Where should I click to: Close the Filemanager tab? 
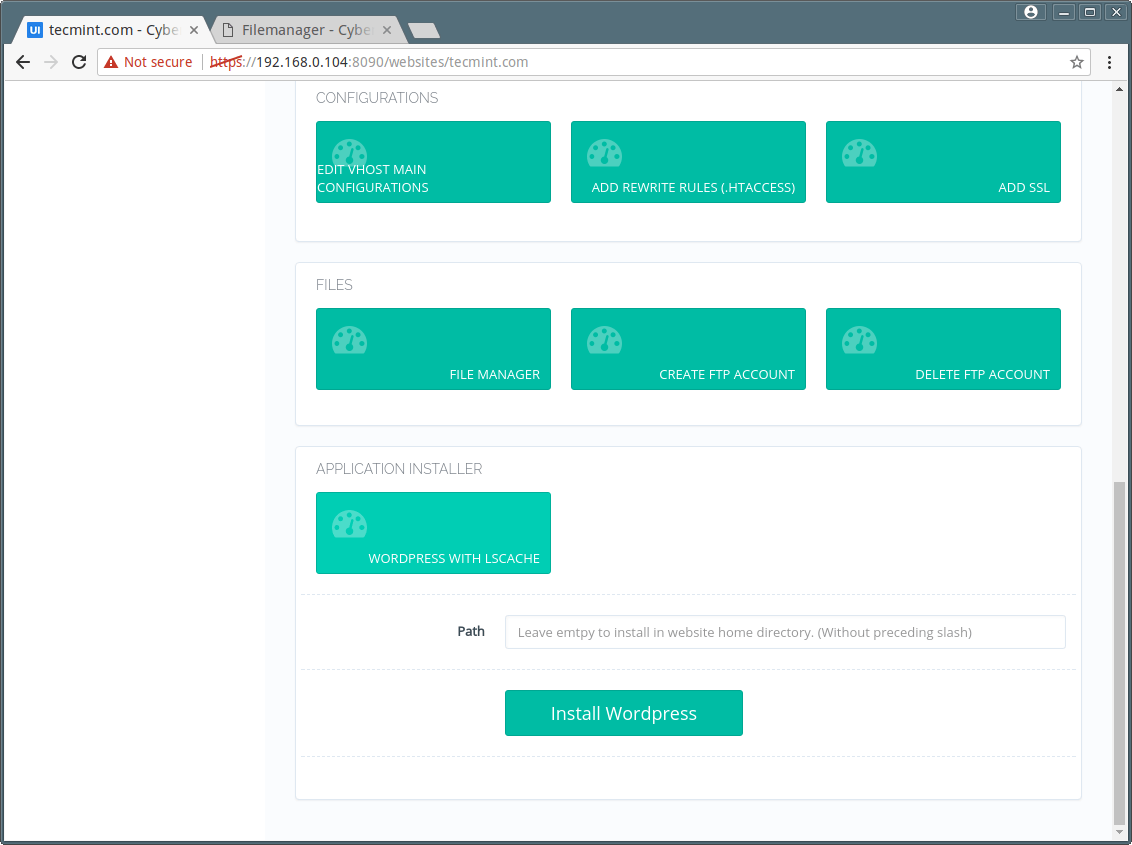pos(387,30)
